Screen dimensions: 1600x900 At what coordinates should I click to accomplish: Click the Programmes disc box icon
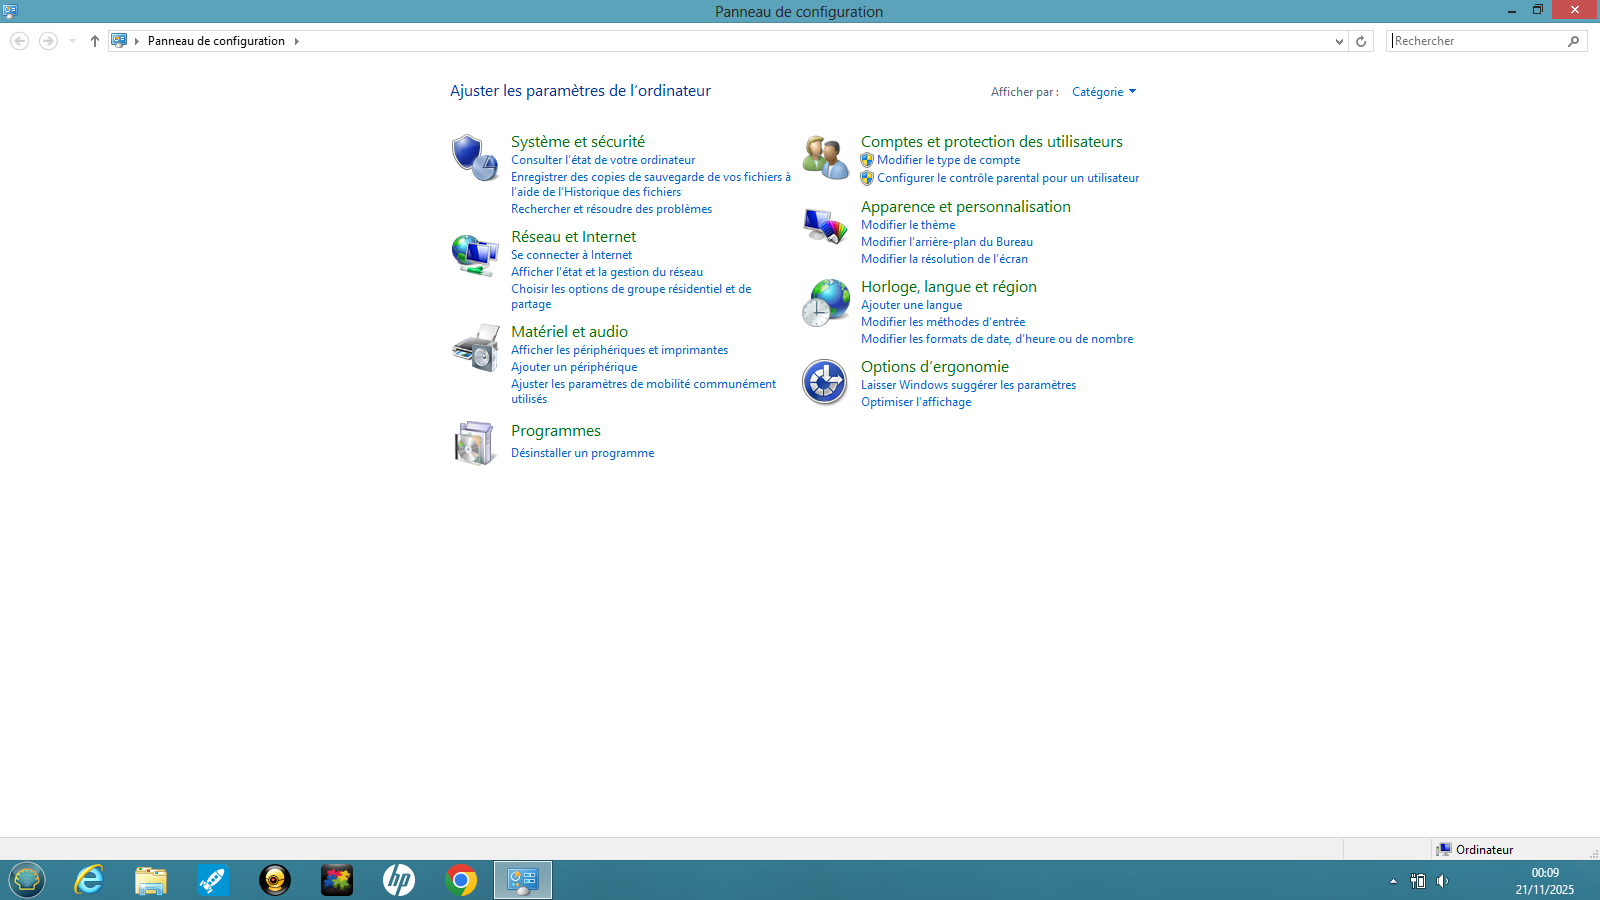point(474,443)
